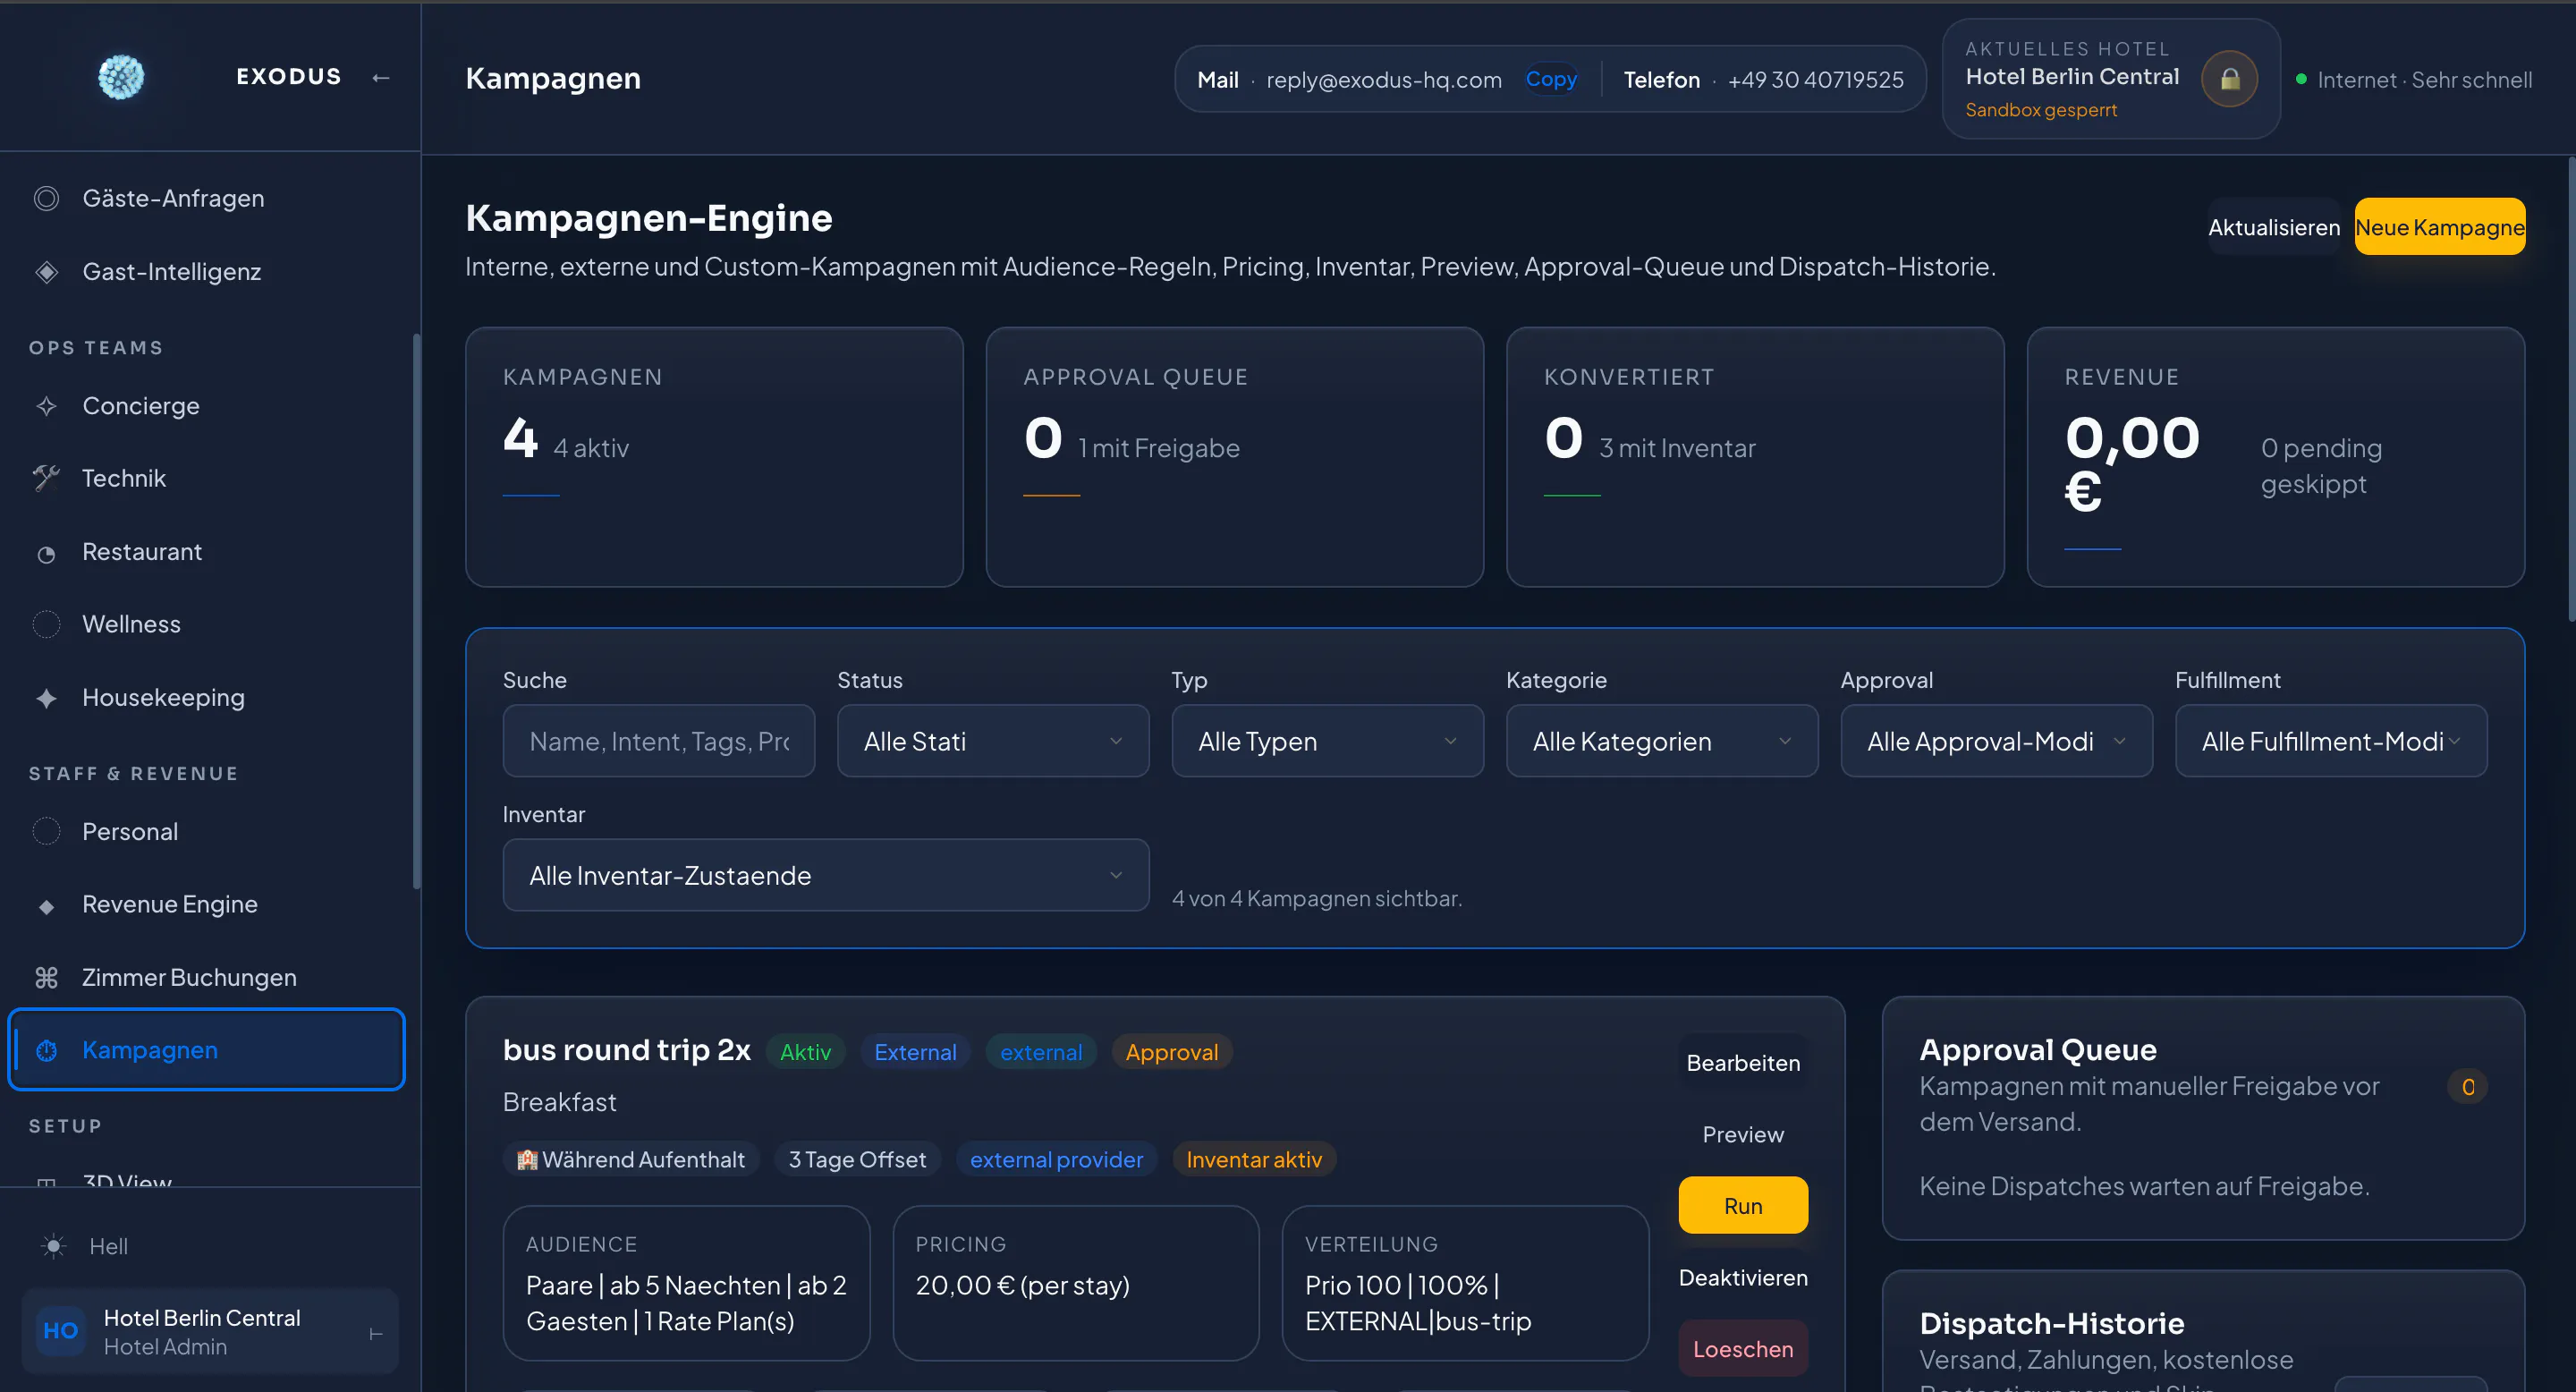Click the Zimmer Buchungen command icon
This screenshot has height=1392, width=2576.
click(46, 977)
